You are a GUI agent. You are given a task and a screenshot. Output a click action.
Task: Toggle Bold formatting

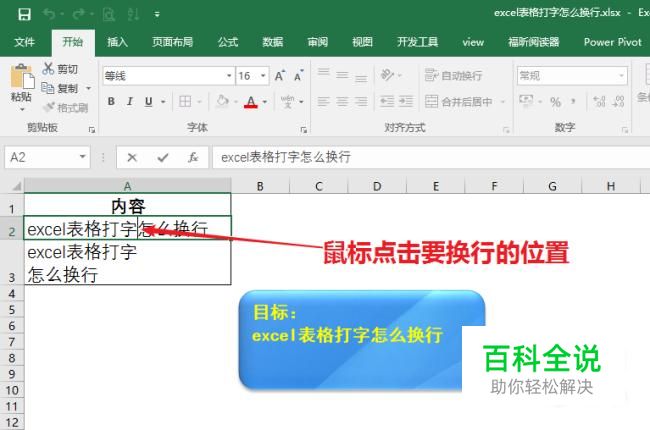[111, 101]
